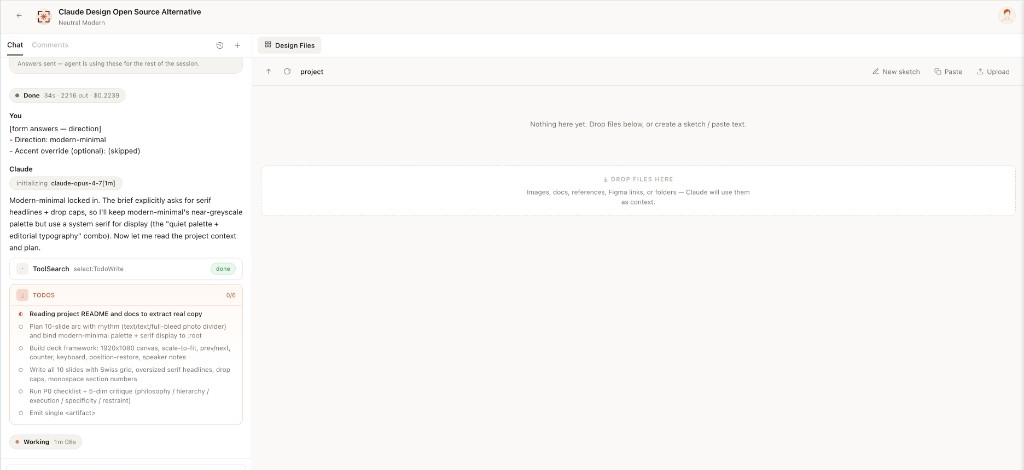Click the Nothing here yet message

[638, 124]
